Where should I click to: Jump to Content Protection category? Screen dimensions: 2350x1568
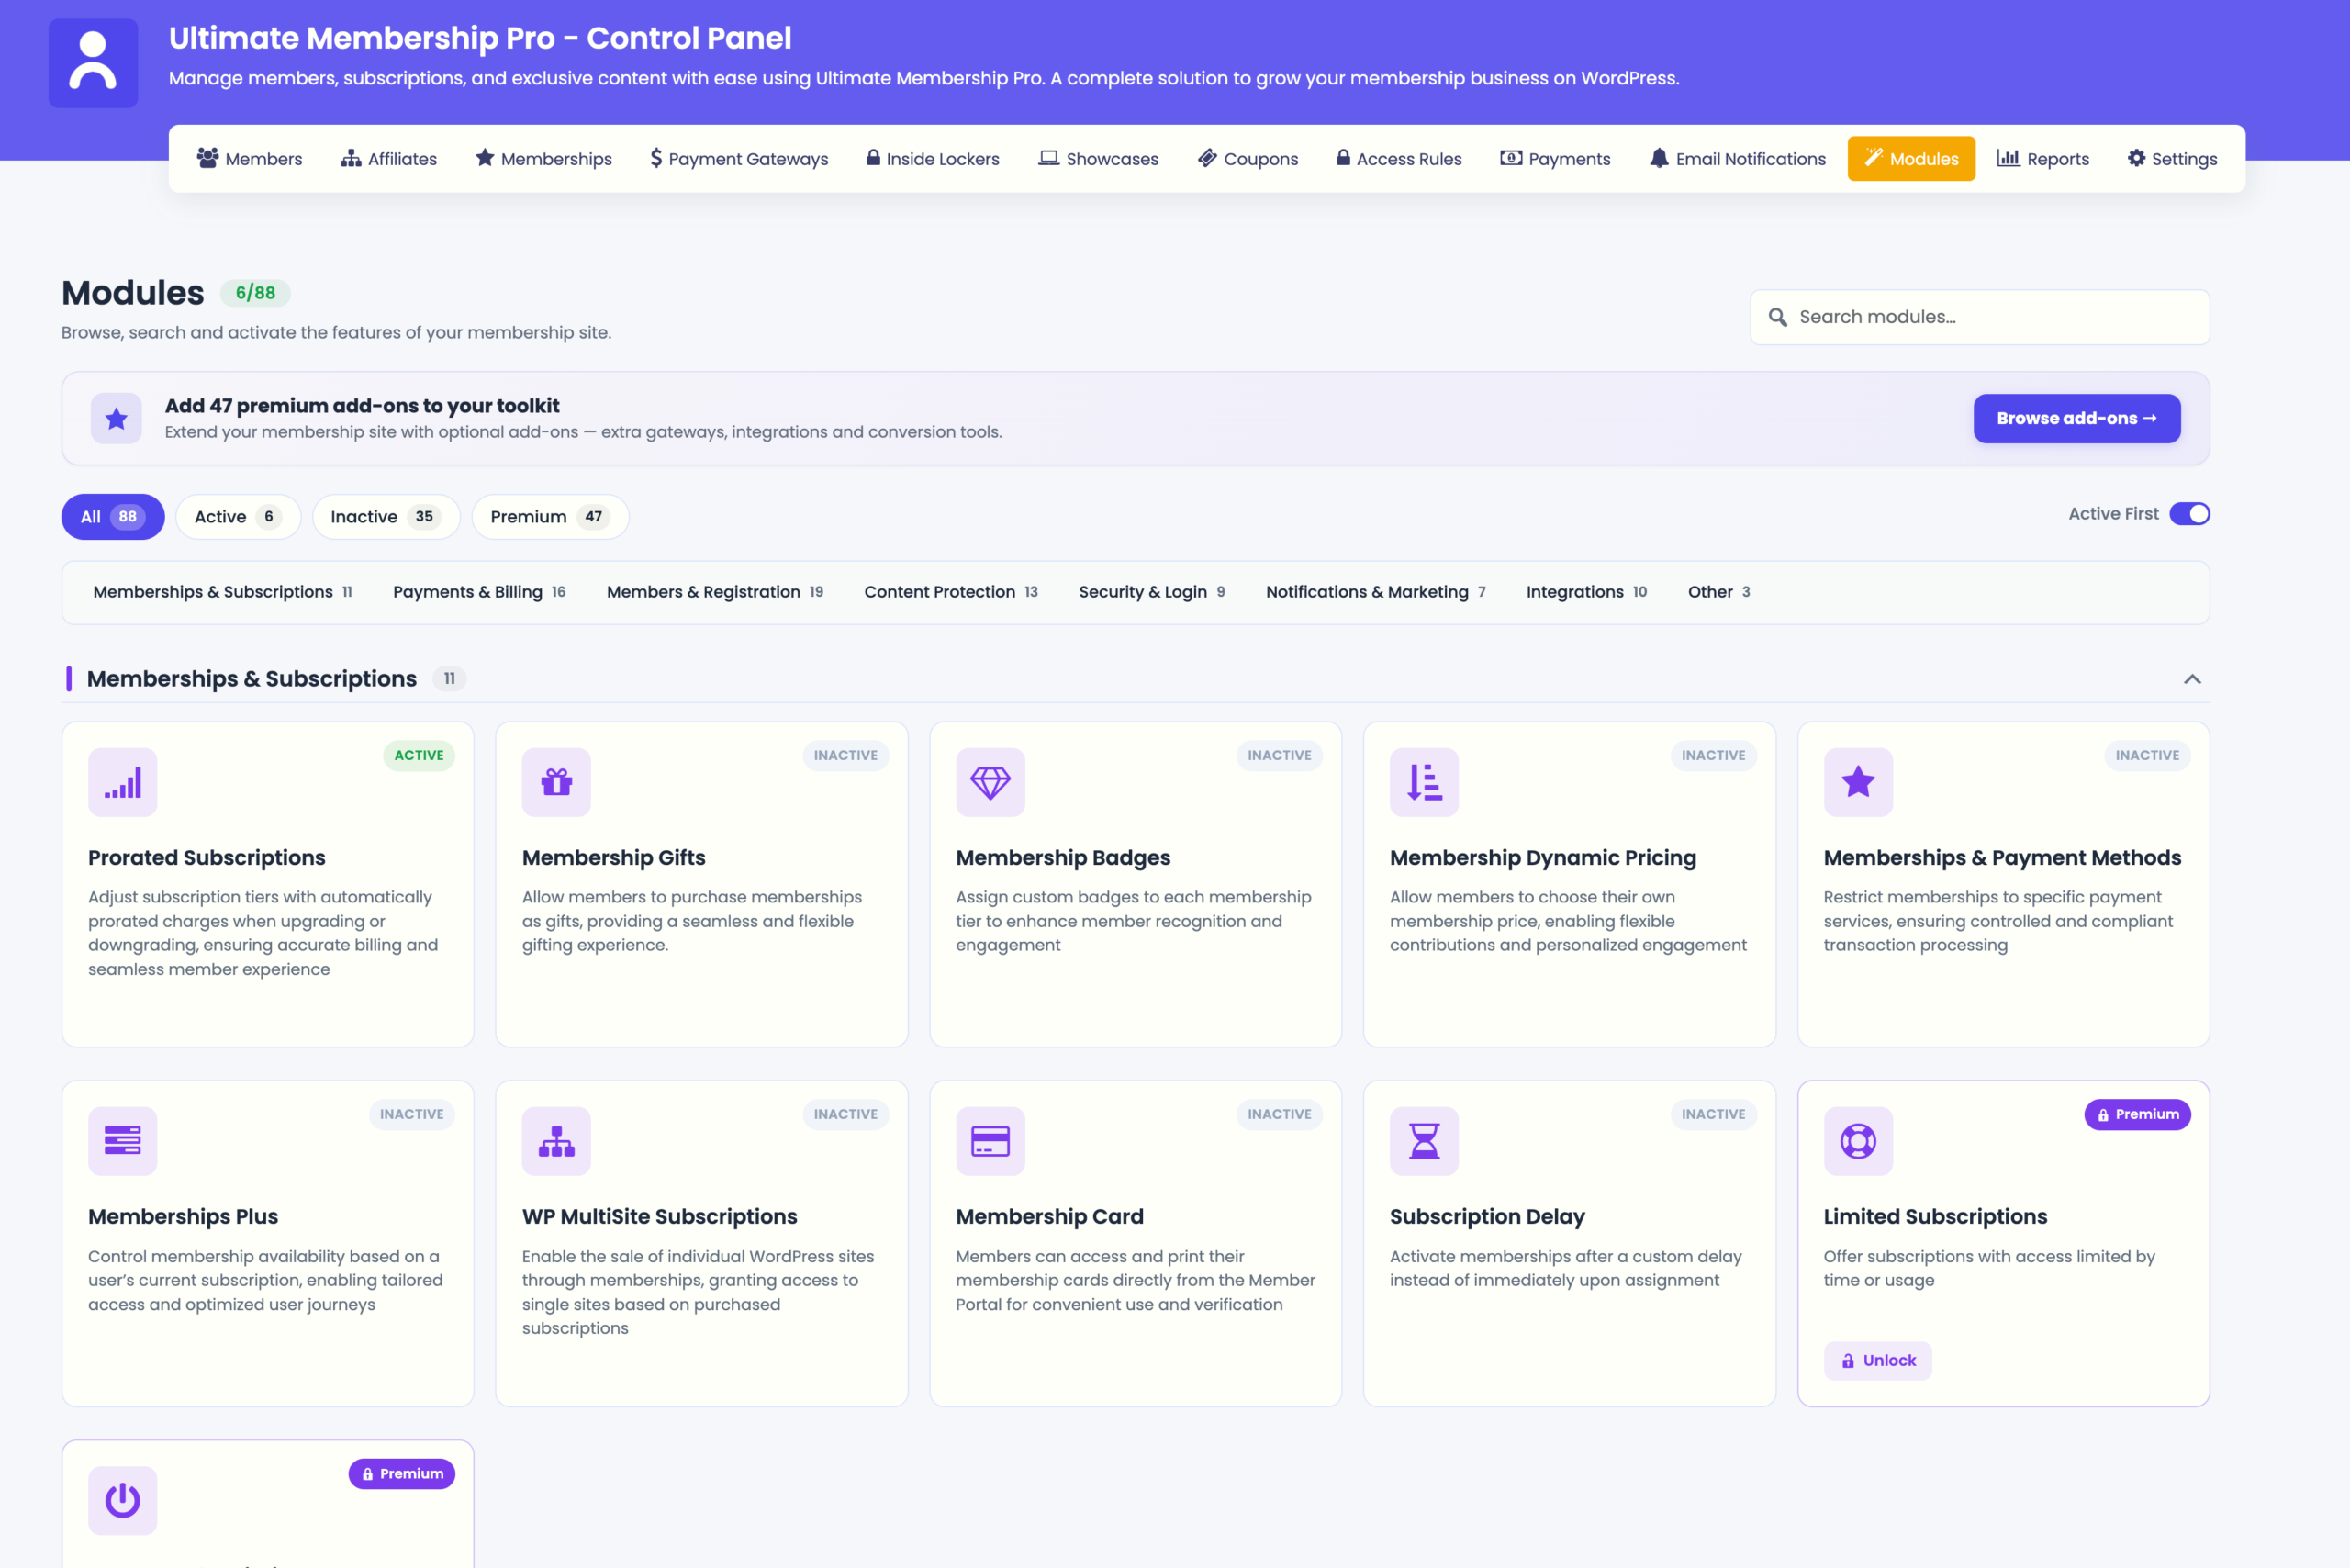pos(951,592)
